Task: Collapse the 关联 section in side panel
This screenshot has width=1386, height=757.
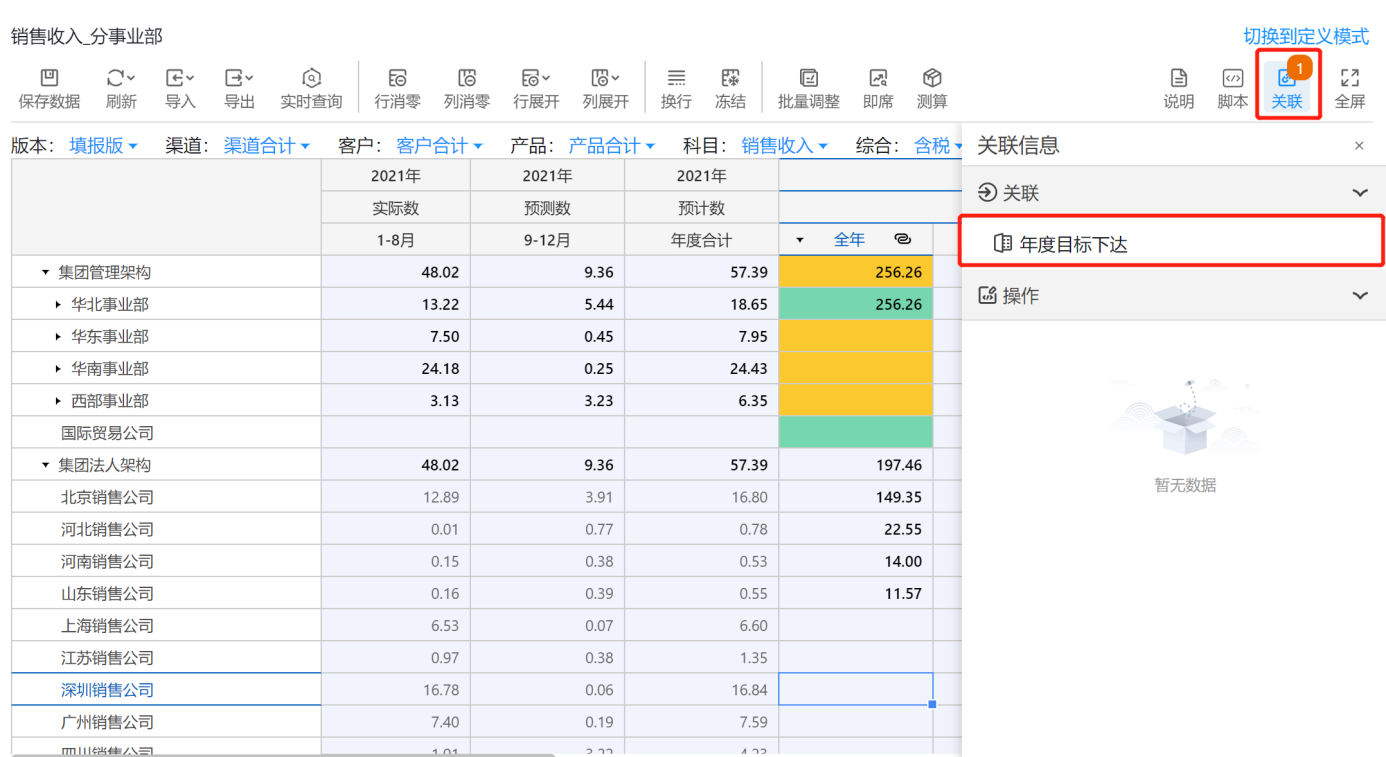Action: tap(1359, 193)
